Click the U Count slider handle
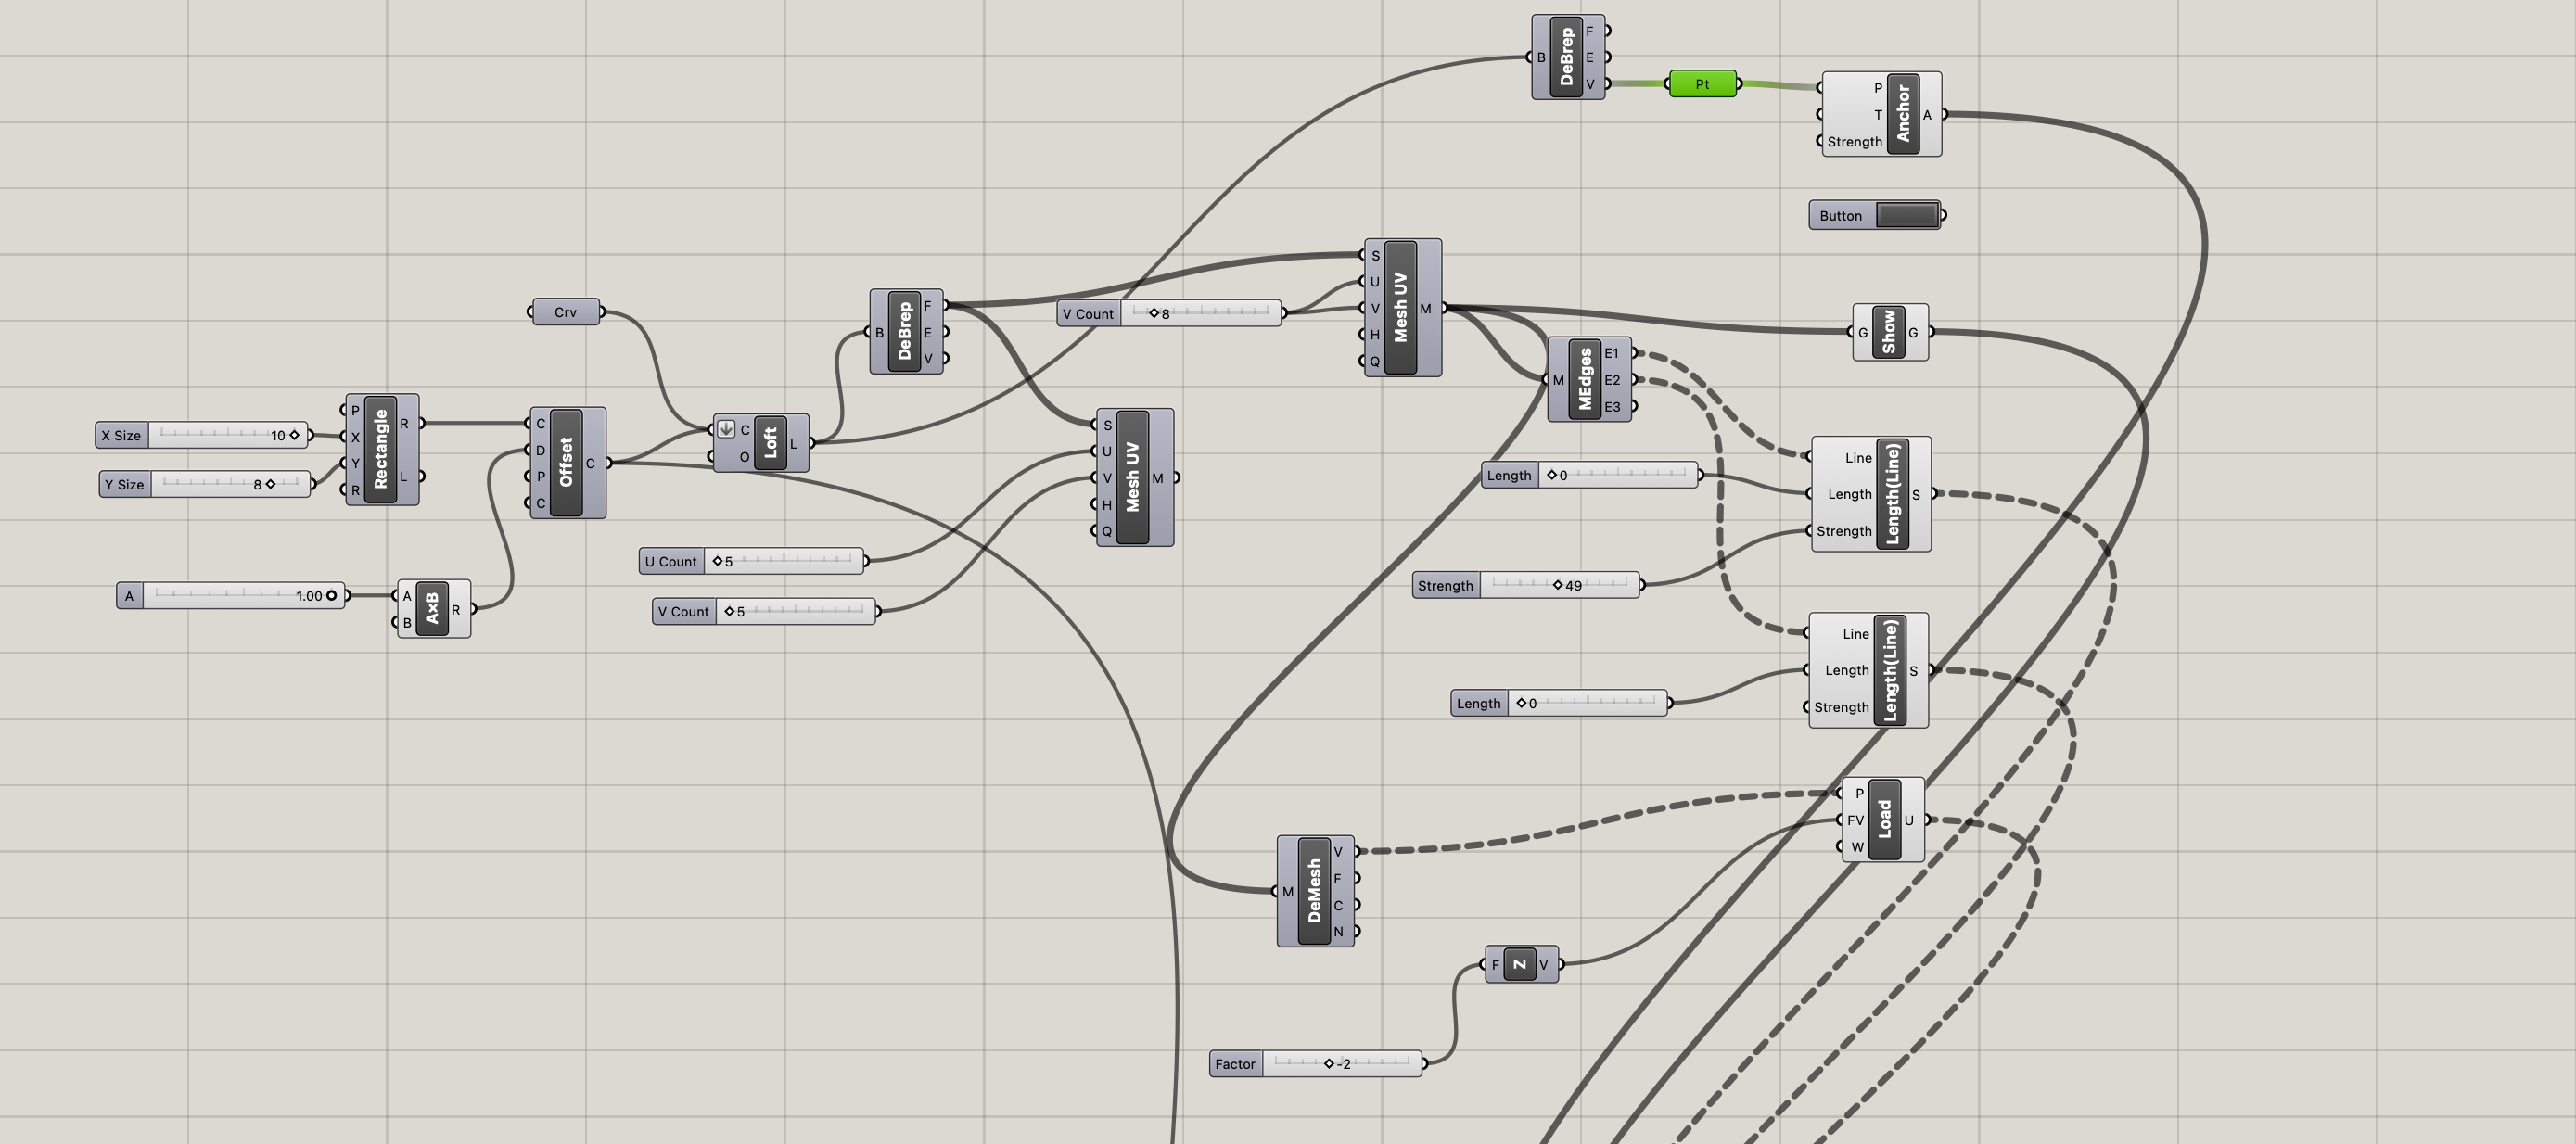 (x=717, y=561)
